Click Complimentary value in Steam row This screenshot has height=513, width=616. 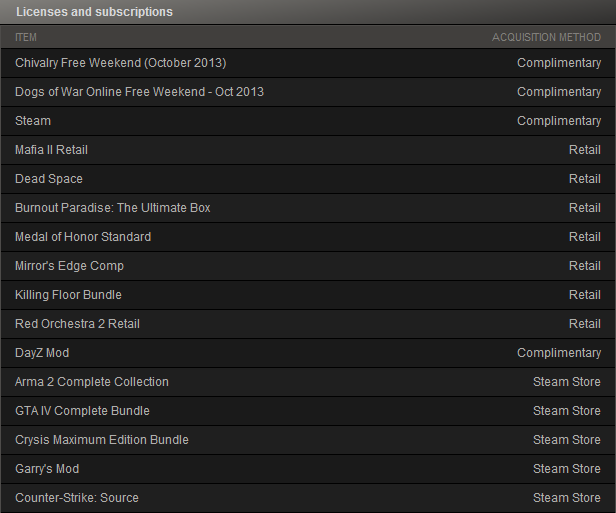click(x=559, y=121)
